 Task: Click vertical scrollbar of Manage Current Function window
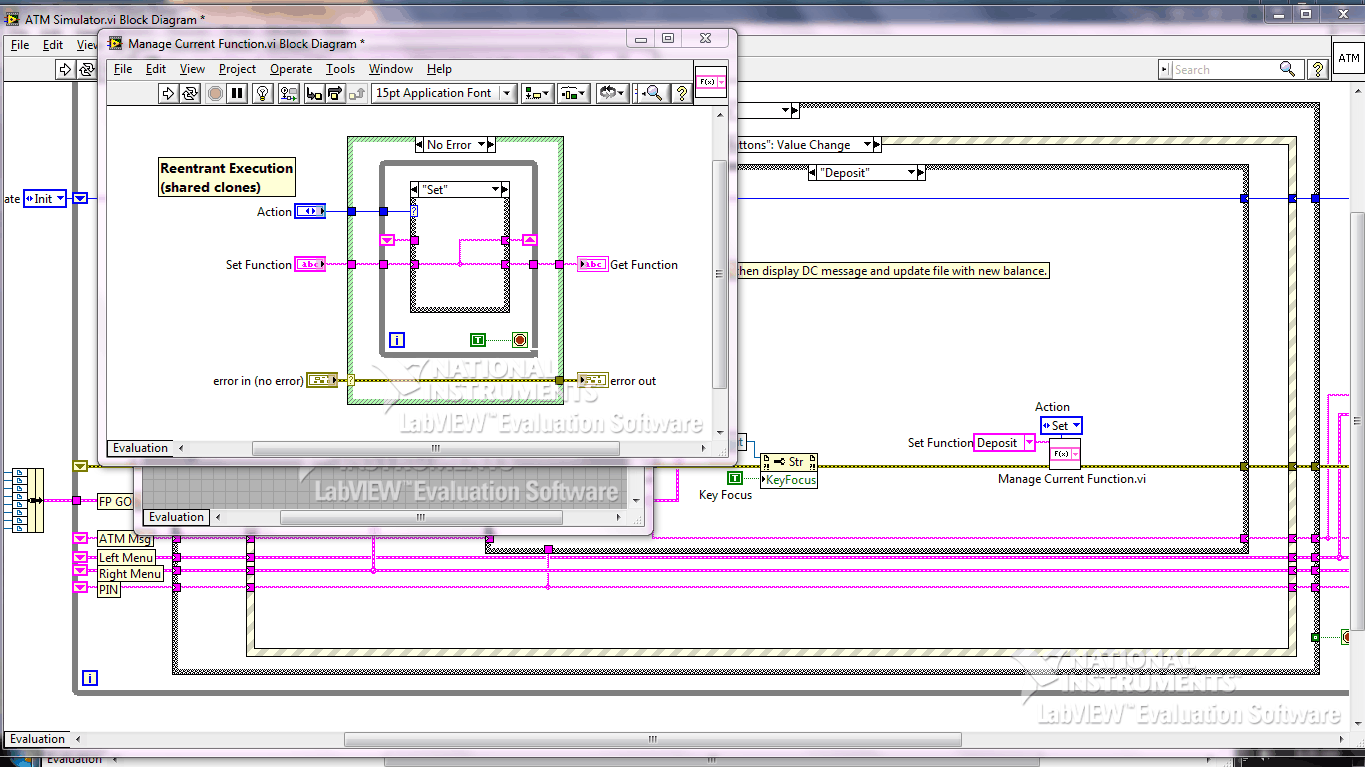pyautogui.click(x=719, y=274)
